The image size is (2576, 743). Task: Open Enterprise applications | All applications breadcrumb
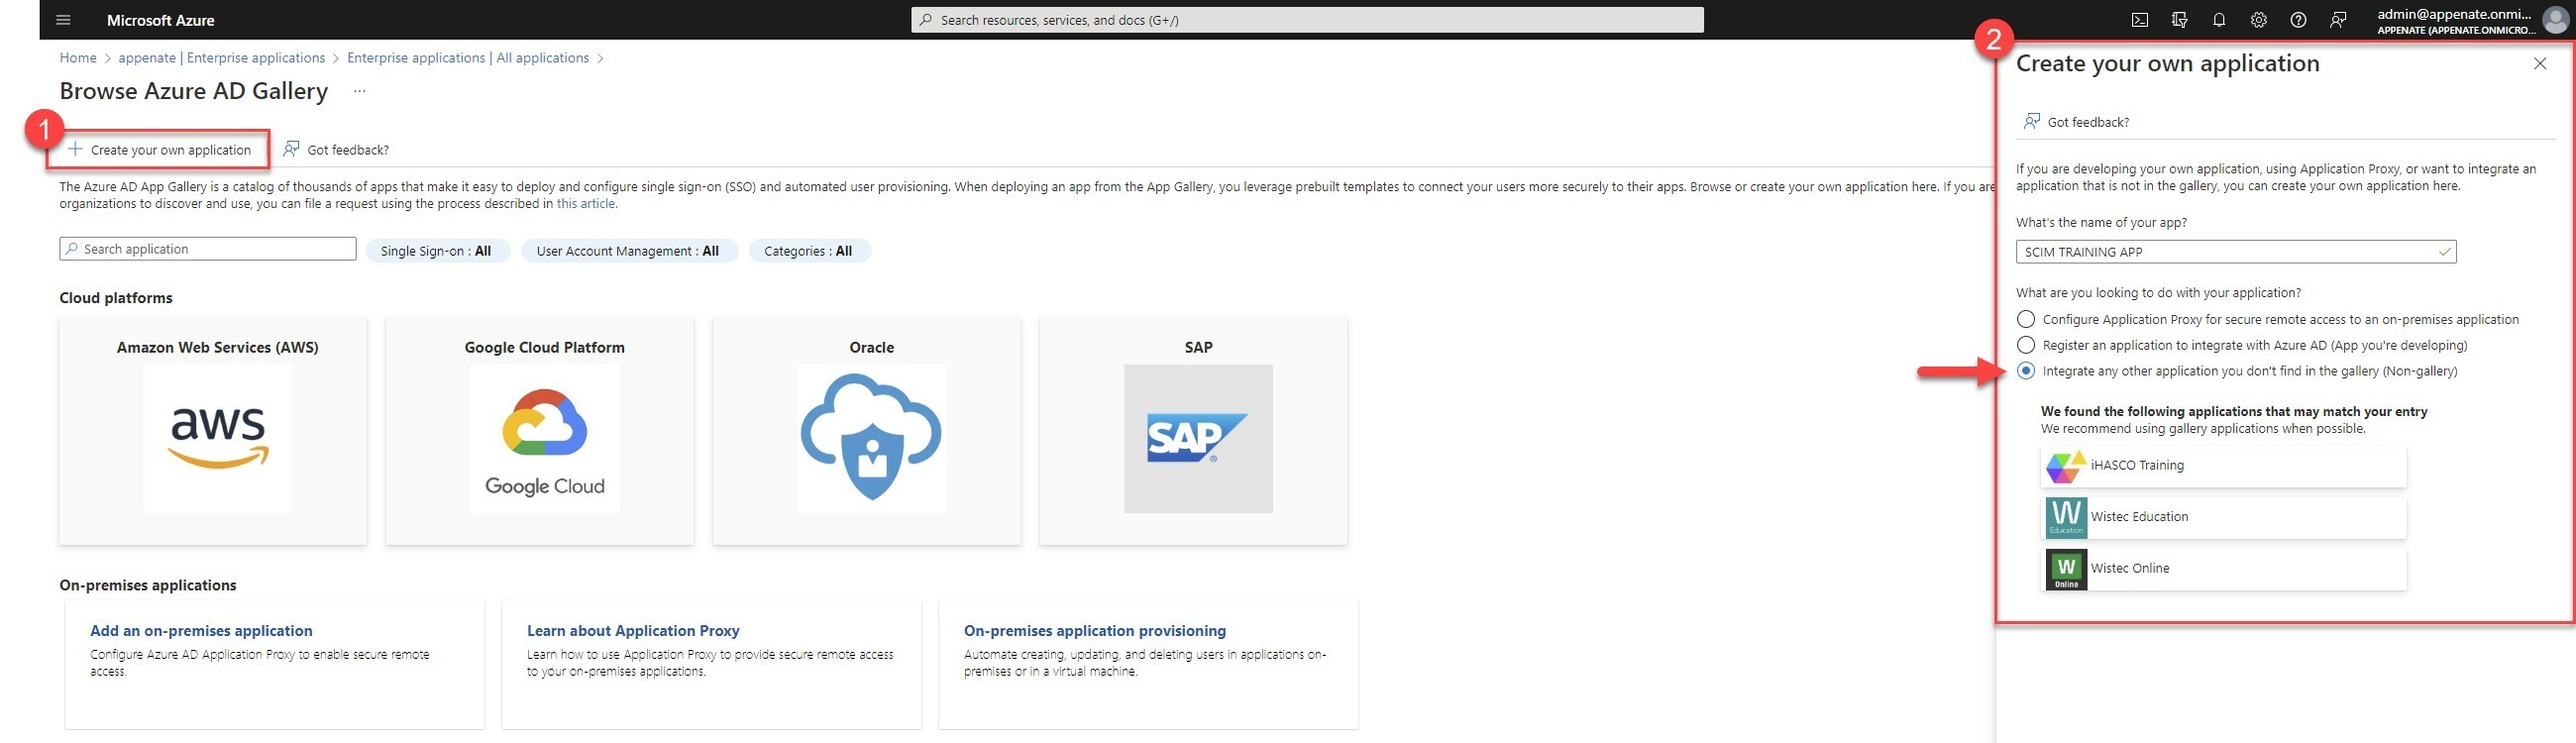[x=468, y=58]
